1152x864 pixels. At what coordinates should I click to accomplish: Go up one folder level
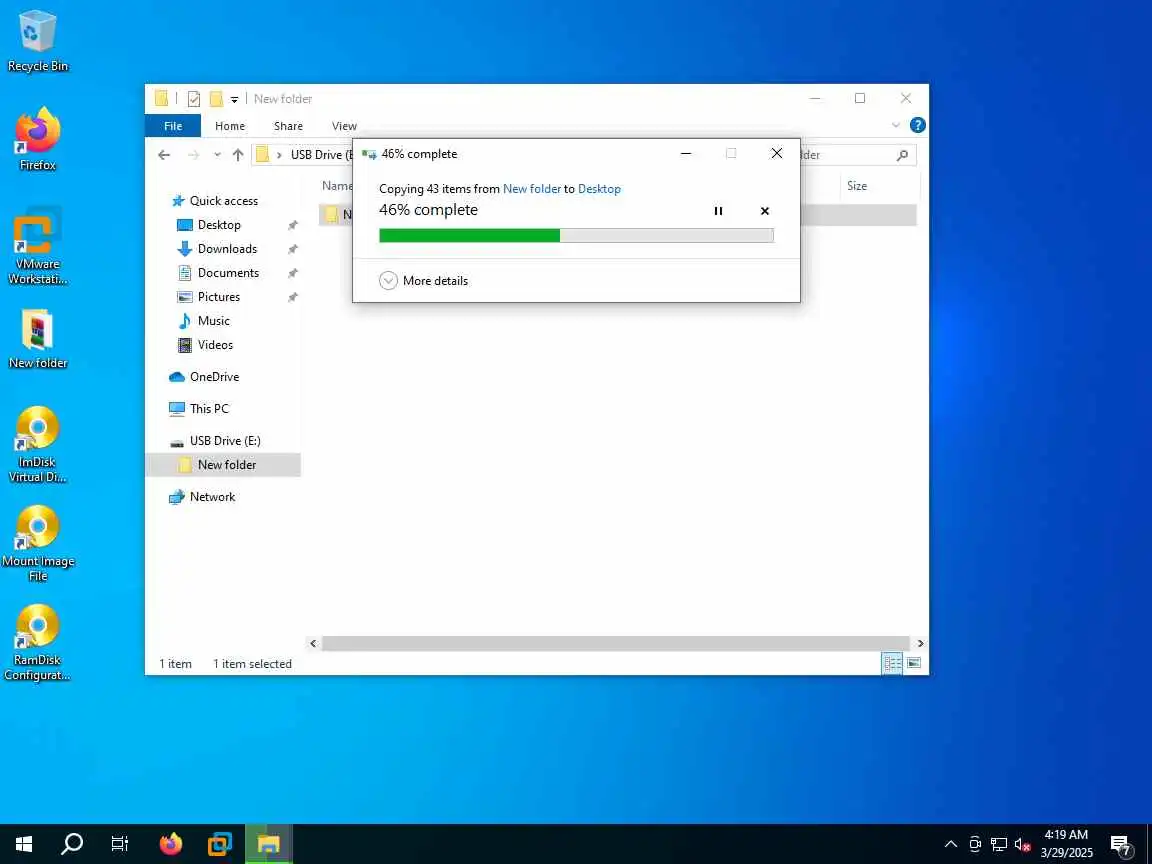238,155
